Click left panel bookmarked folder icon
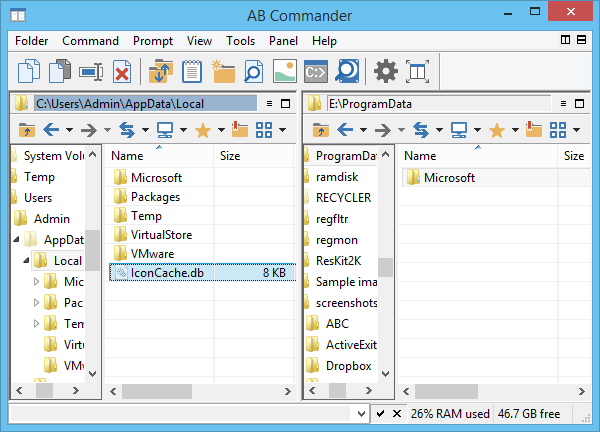600x432 pixels. (x=240, y=129)
